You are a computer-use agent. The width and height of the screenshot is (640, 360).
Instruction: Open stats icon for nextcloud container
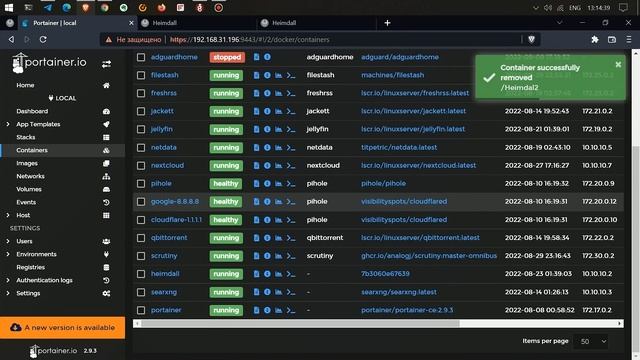coord(278,165)
